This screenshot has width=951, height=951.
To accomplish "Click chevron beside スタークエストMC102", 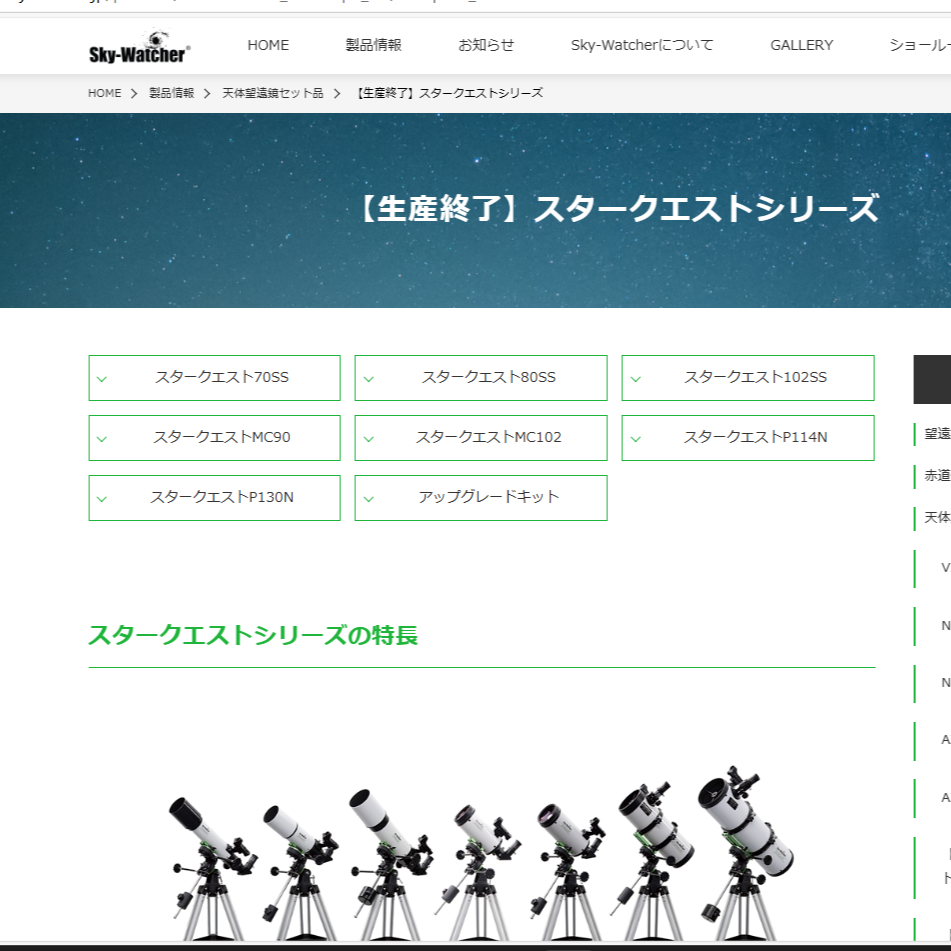I will pos(369,439).
